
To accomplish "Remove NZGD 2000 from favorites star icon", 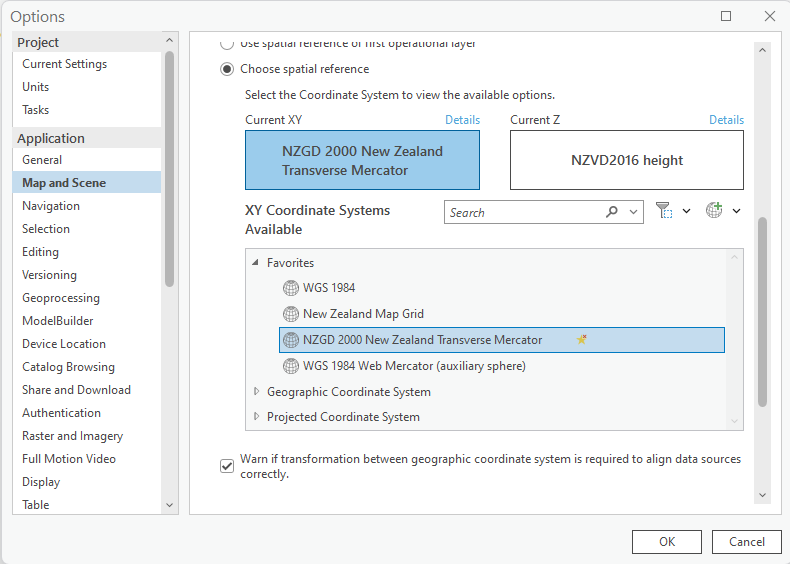I will click(x=582, y=340).
